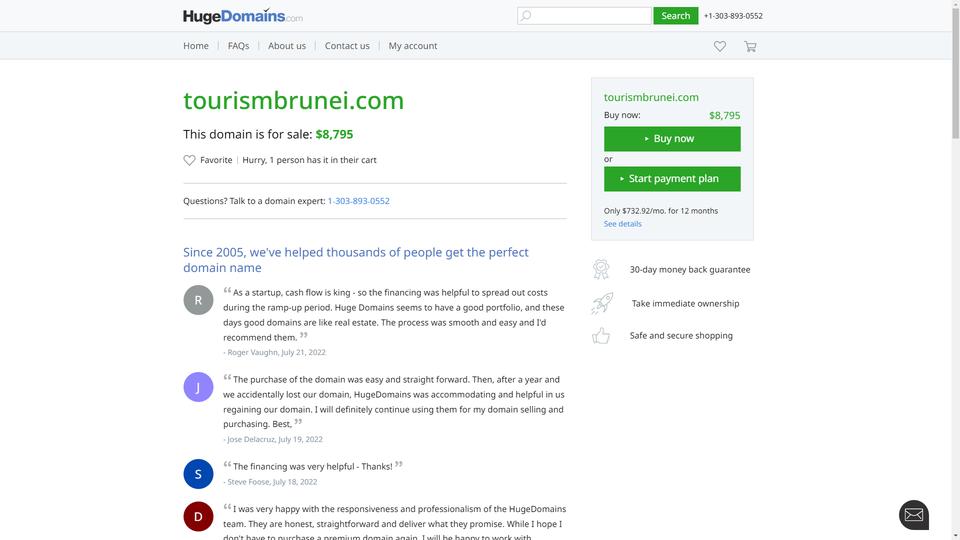Image resolution: width=960 pixels, height=540 pixels.
Task: Click the page vertical scrollbar
Action: 955,270
